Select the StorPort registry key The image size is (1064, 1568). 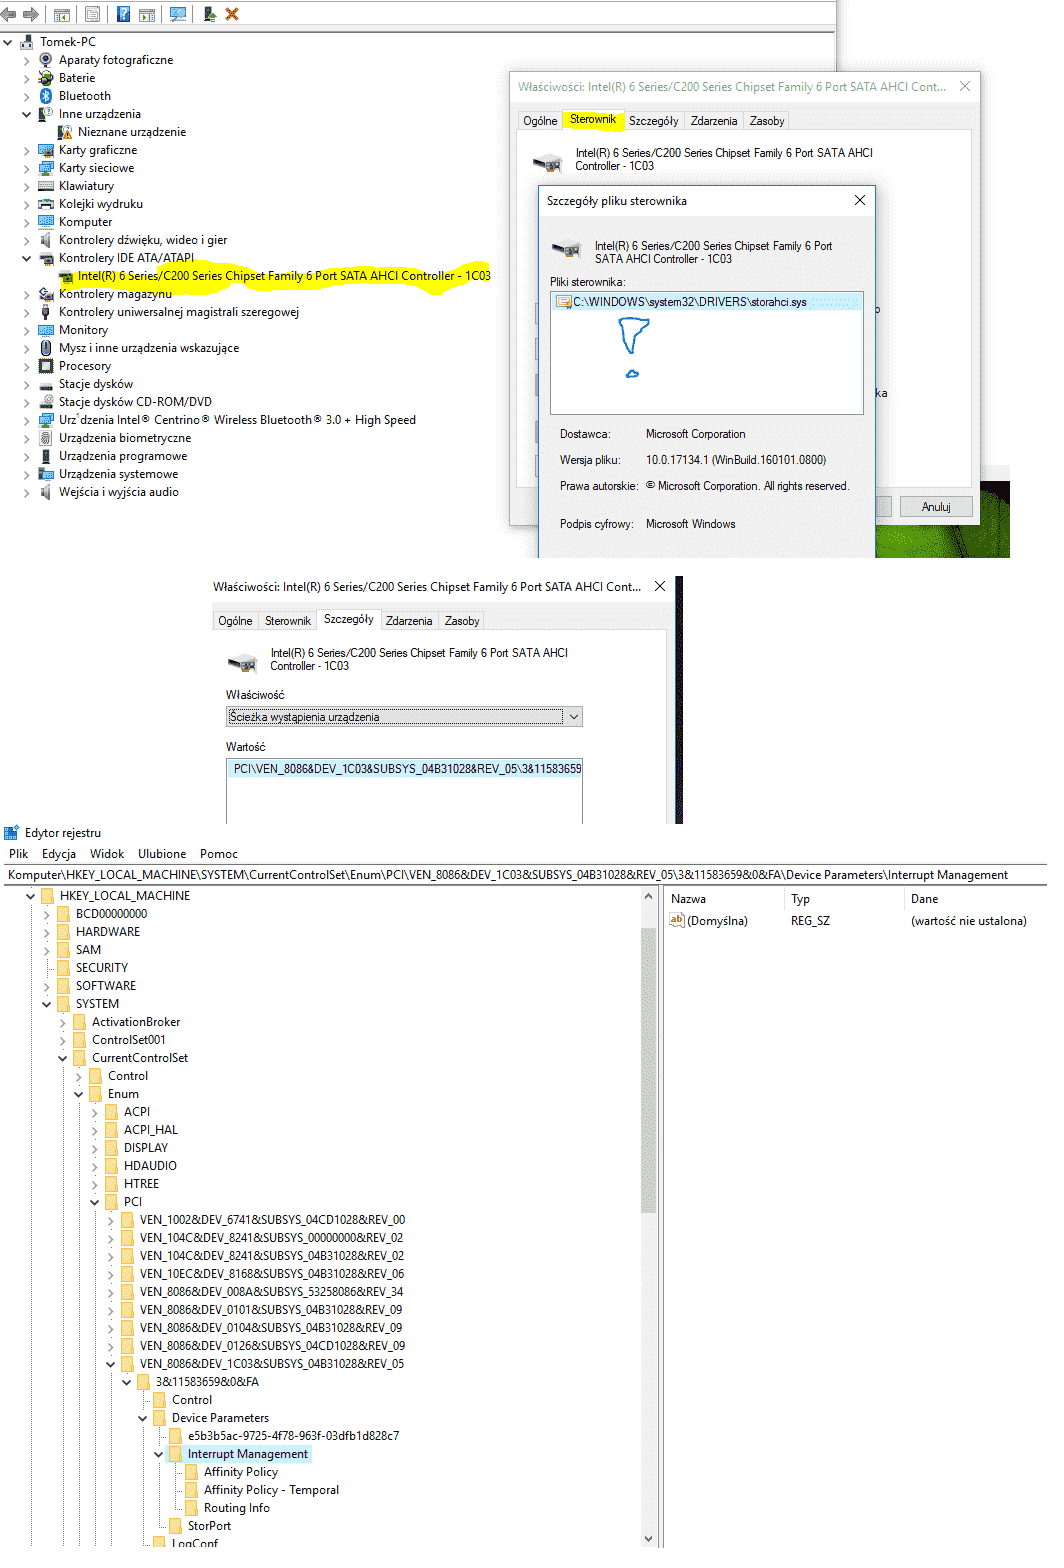(x=209, y=1526)
